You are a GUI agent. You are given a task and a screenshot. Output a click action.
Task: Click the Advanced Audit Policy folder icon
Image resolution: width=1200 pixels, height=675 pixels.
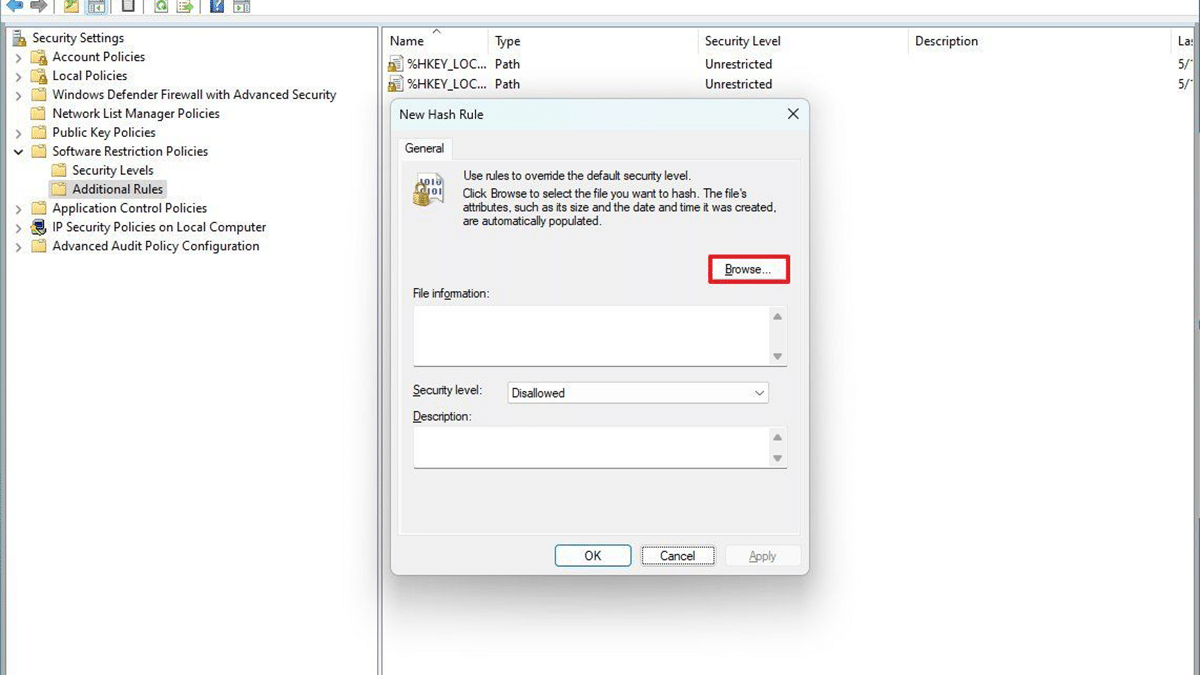39,246
